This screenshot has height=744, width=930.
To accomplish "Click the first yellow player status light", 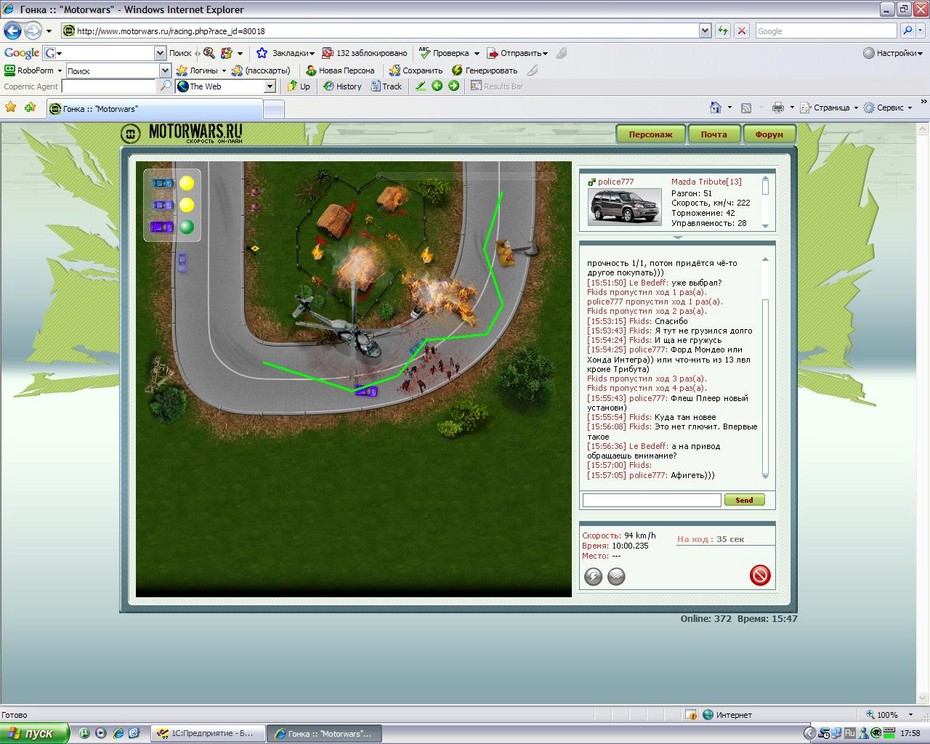I will [186, 183].
